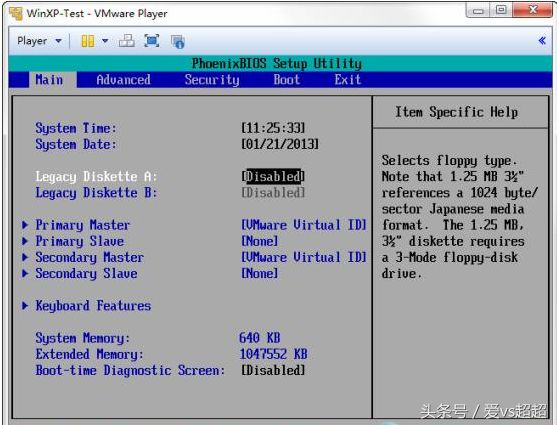Click the Extended Memory 1047552 KB value
The width and height of the screenshot is (557, 425).
[273, 354]
